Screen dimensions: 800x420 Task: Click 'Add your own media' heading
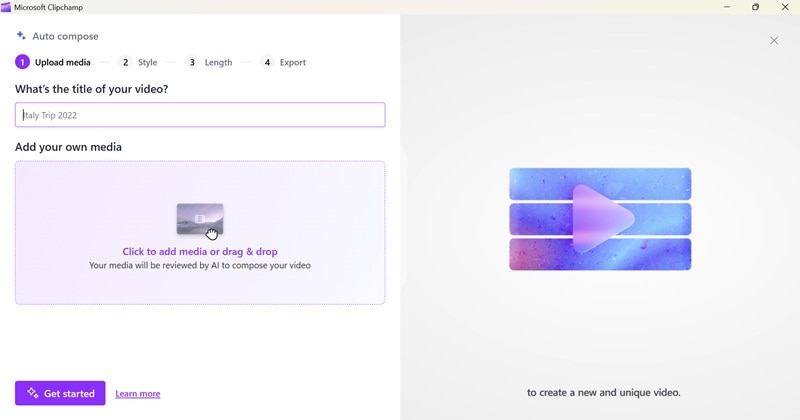[68, 147]
